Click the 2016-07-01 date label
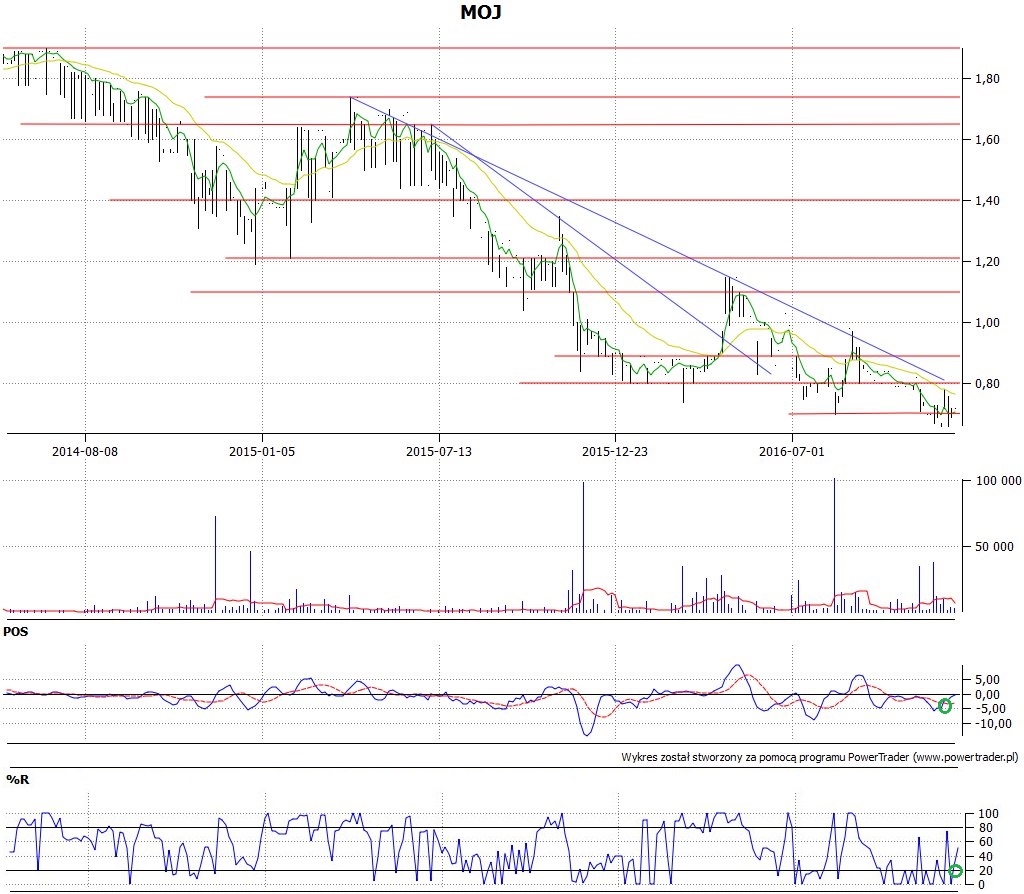 pyautogui.click(x=792, y=451)
